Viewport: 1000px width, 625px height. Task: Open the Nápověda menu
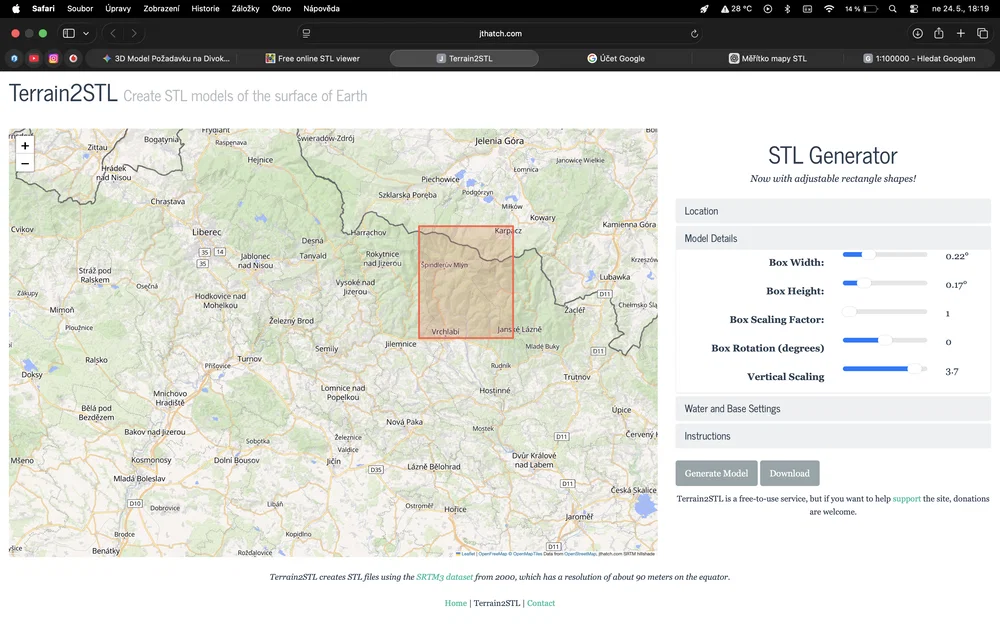[321, 8]
